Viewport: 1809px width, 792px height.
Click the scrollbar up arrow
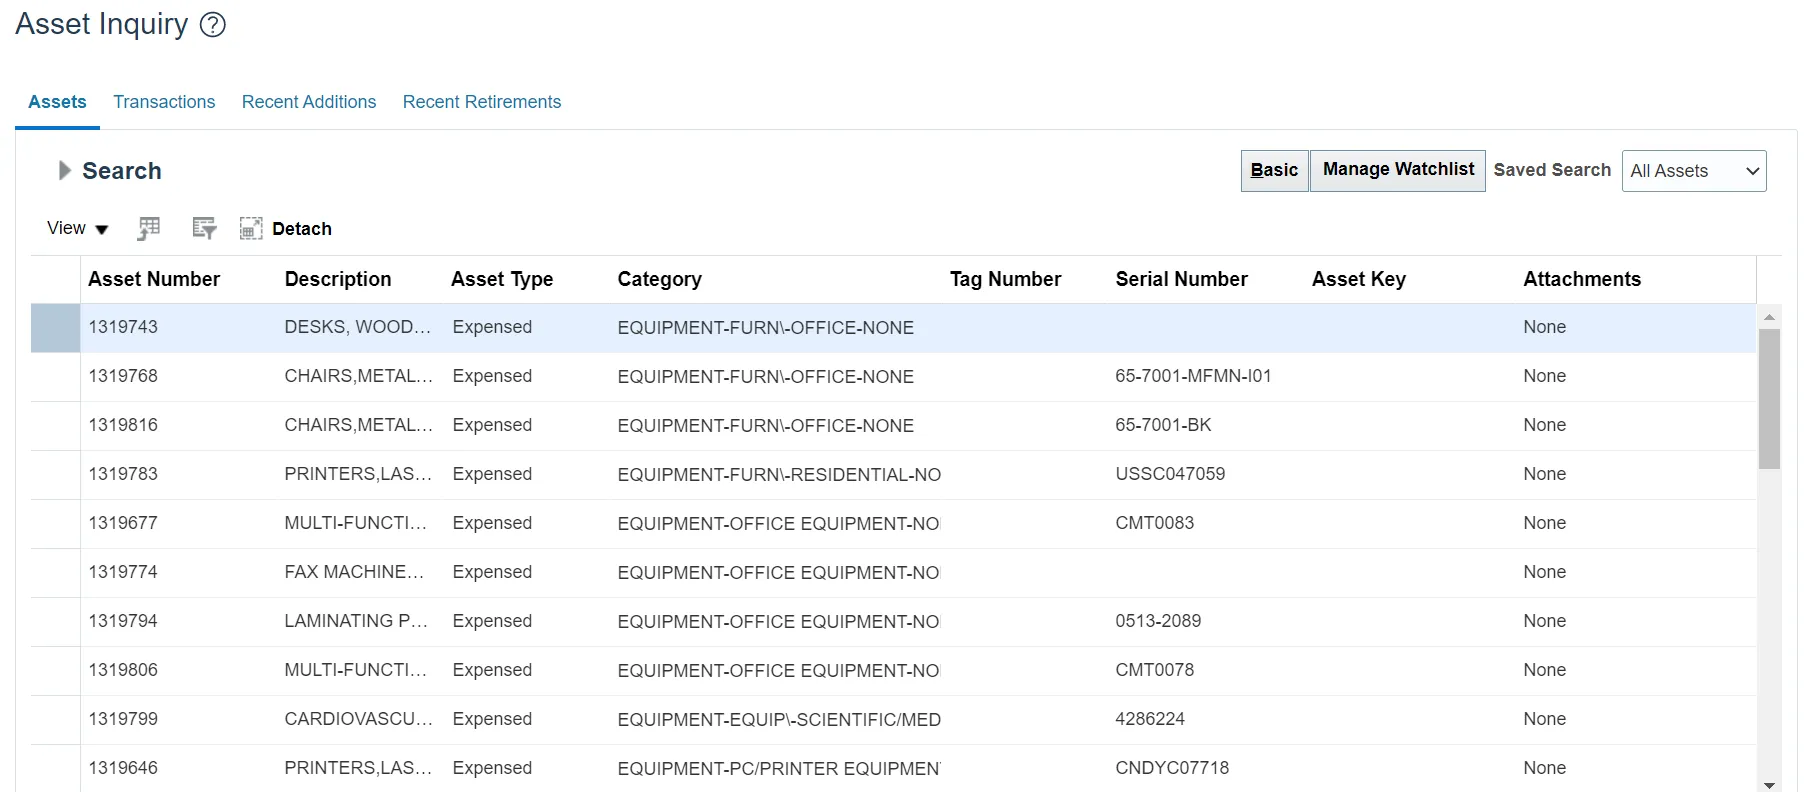tap(1769, 317)
